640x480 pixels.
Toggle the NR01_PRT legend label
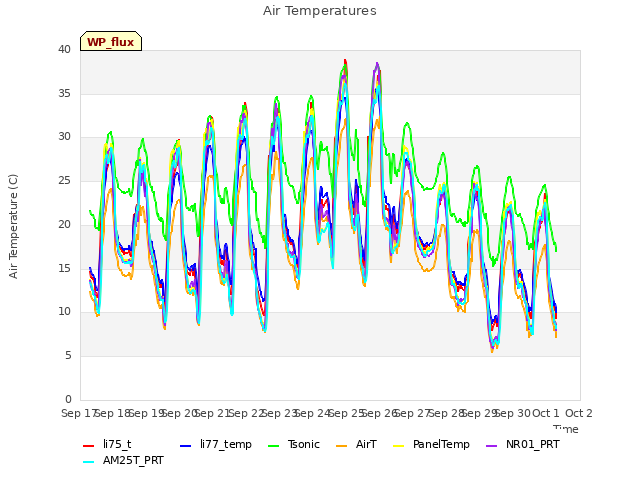(x=533, y=444)
